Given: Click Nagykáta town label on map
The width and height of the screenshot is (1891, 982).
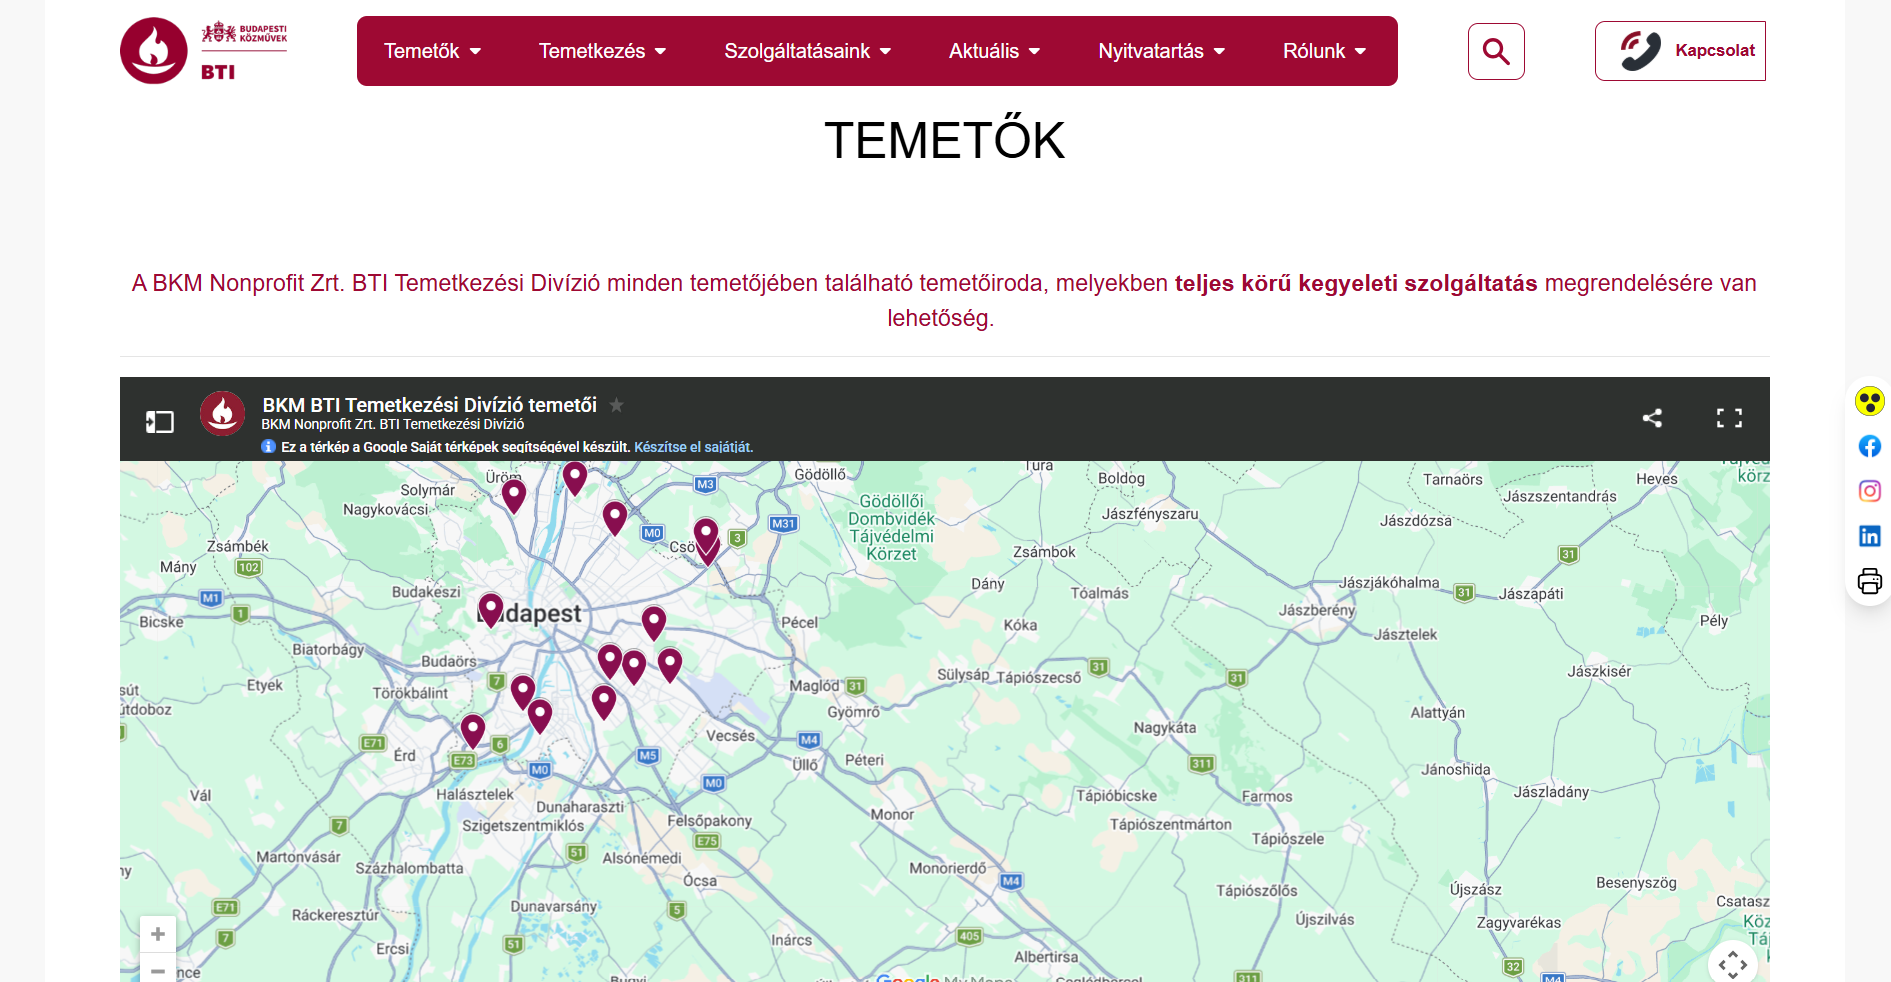Looking at the screenshot, I should coord(1165,728).
